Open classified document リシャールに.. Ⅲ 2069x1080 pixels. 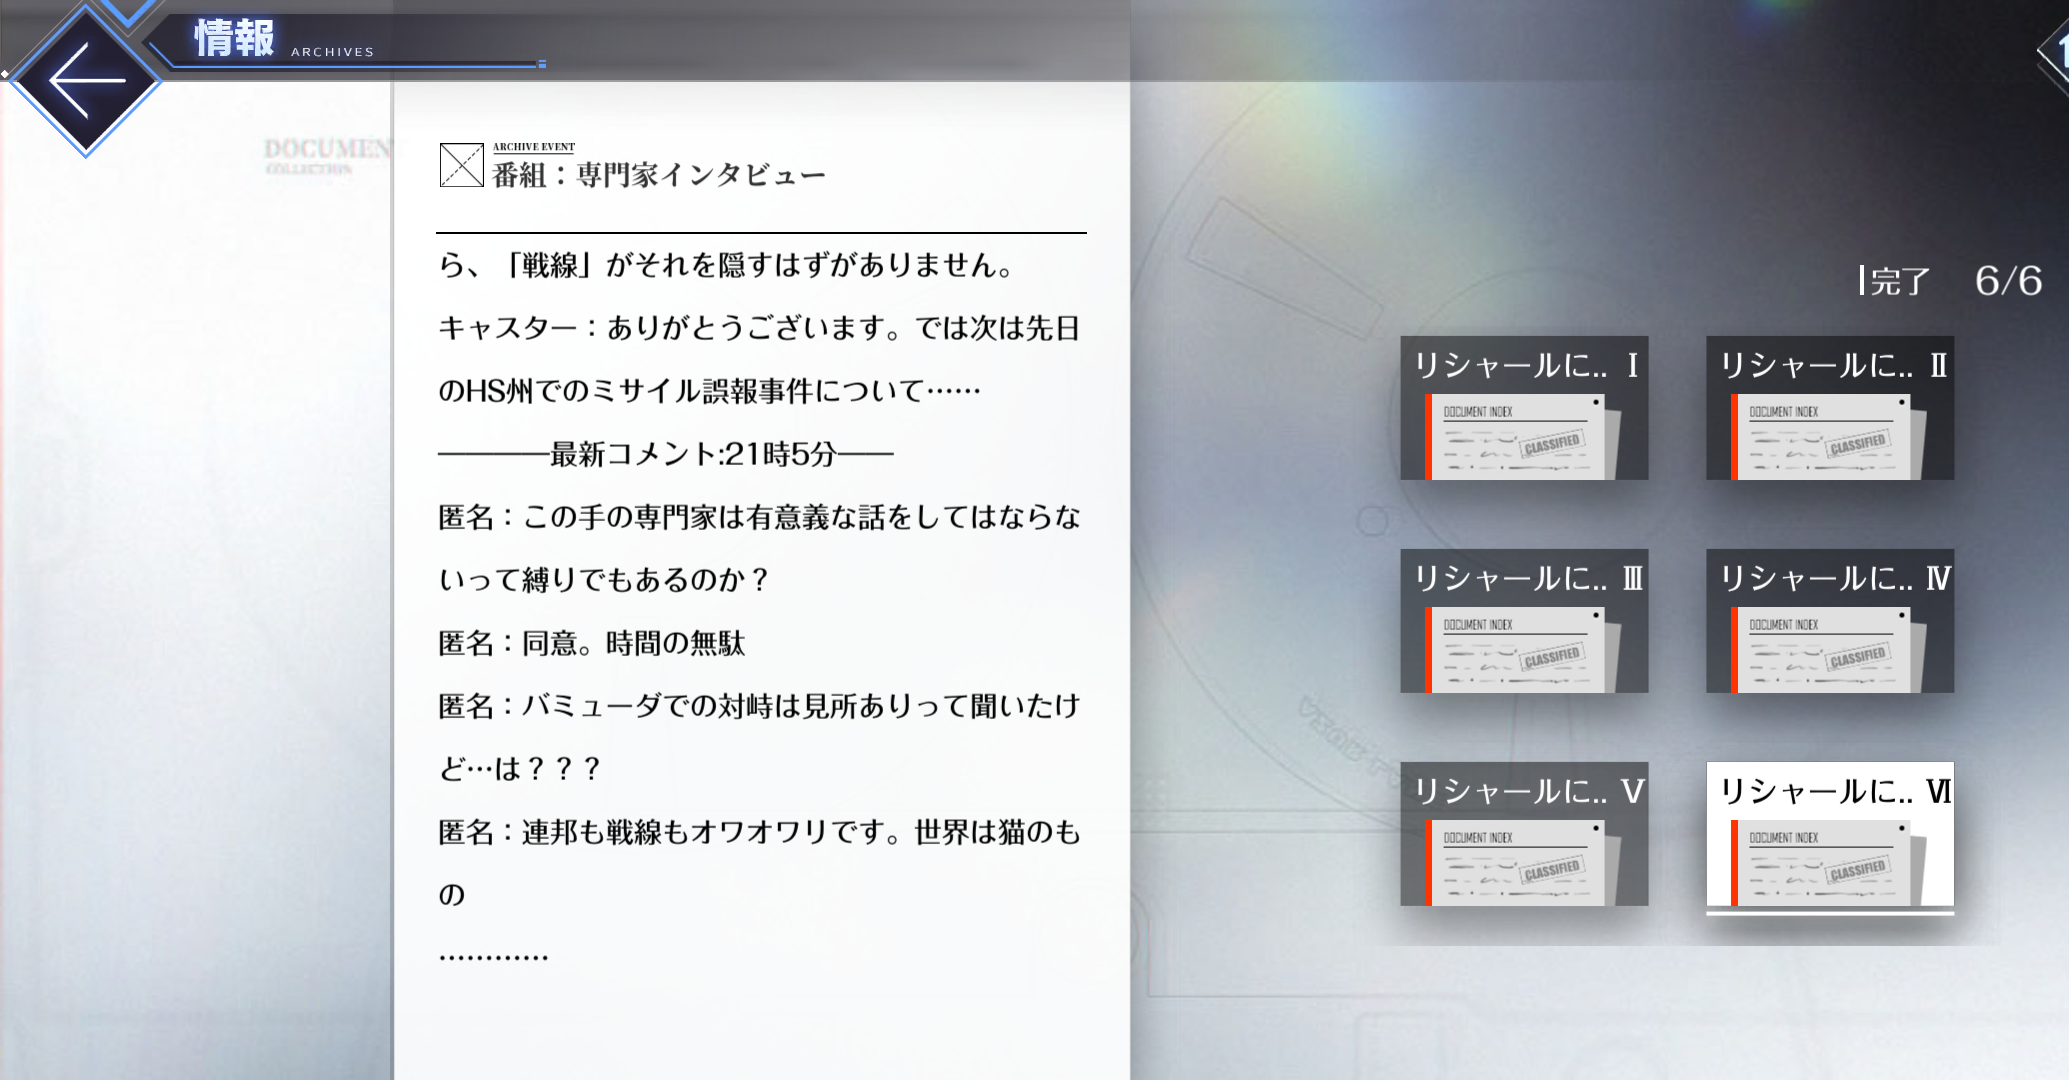point(1524,621)
